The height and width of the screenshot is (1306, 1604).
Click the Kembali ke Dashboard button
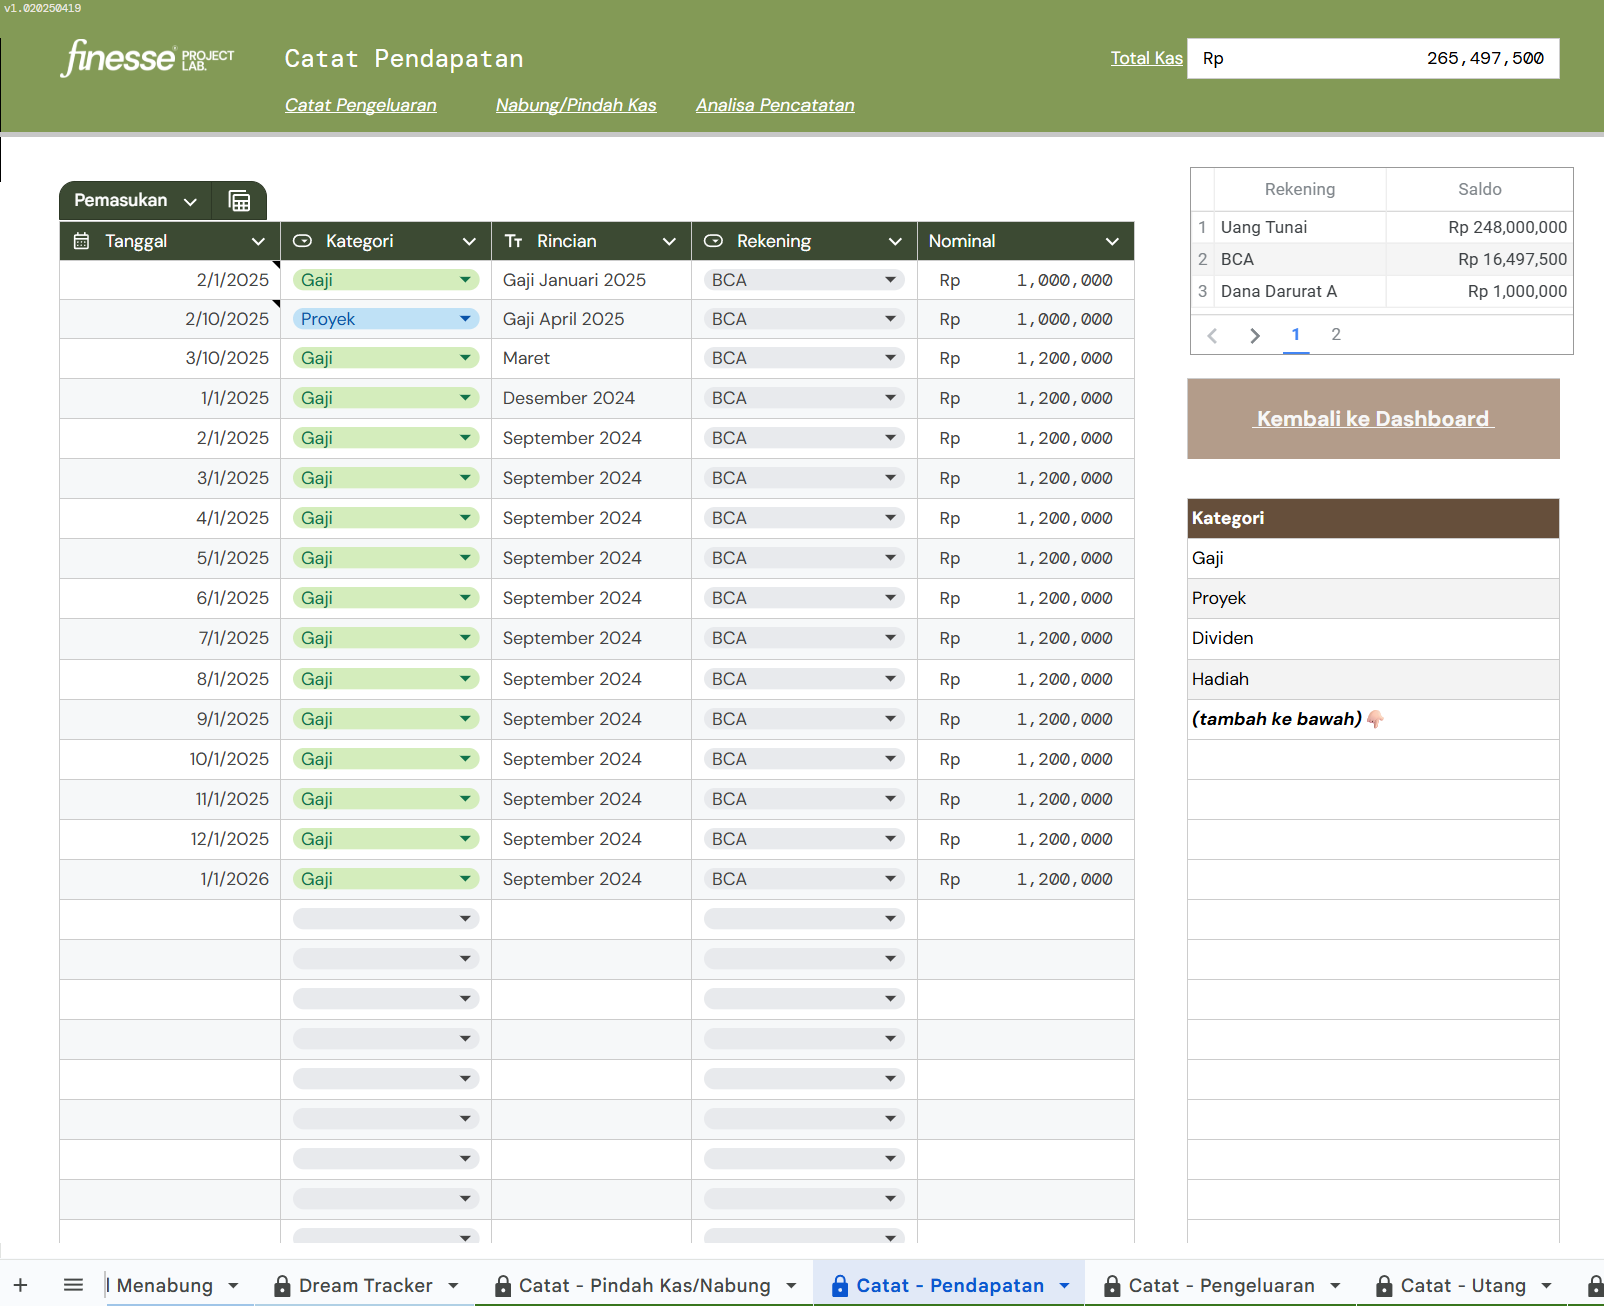coord(1372,419)
